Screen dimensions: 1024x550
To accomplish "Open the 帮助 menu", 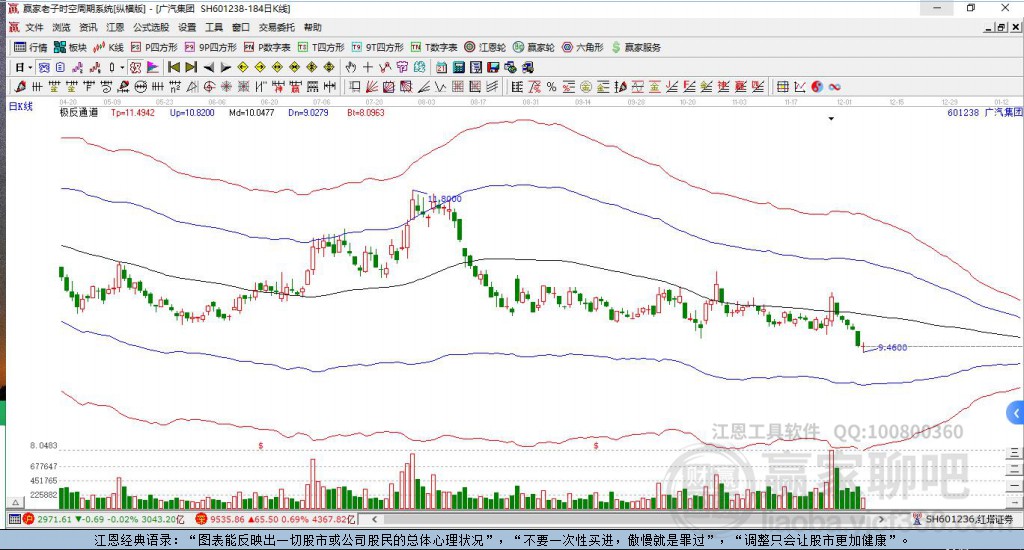I will coord(313,27).
